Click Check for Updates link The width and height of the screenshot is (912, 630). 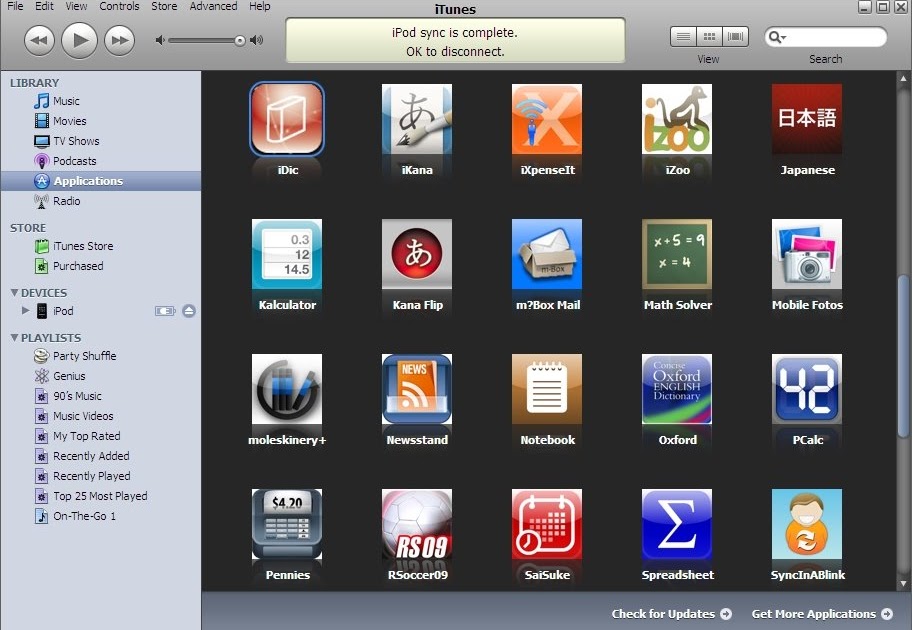pos(671,614)
